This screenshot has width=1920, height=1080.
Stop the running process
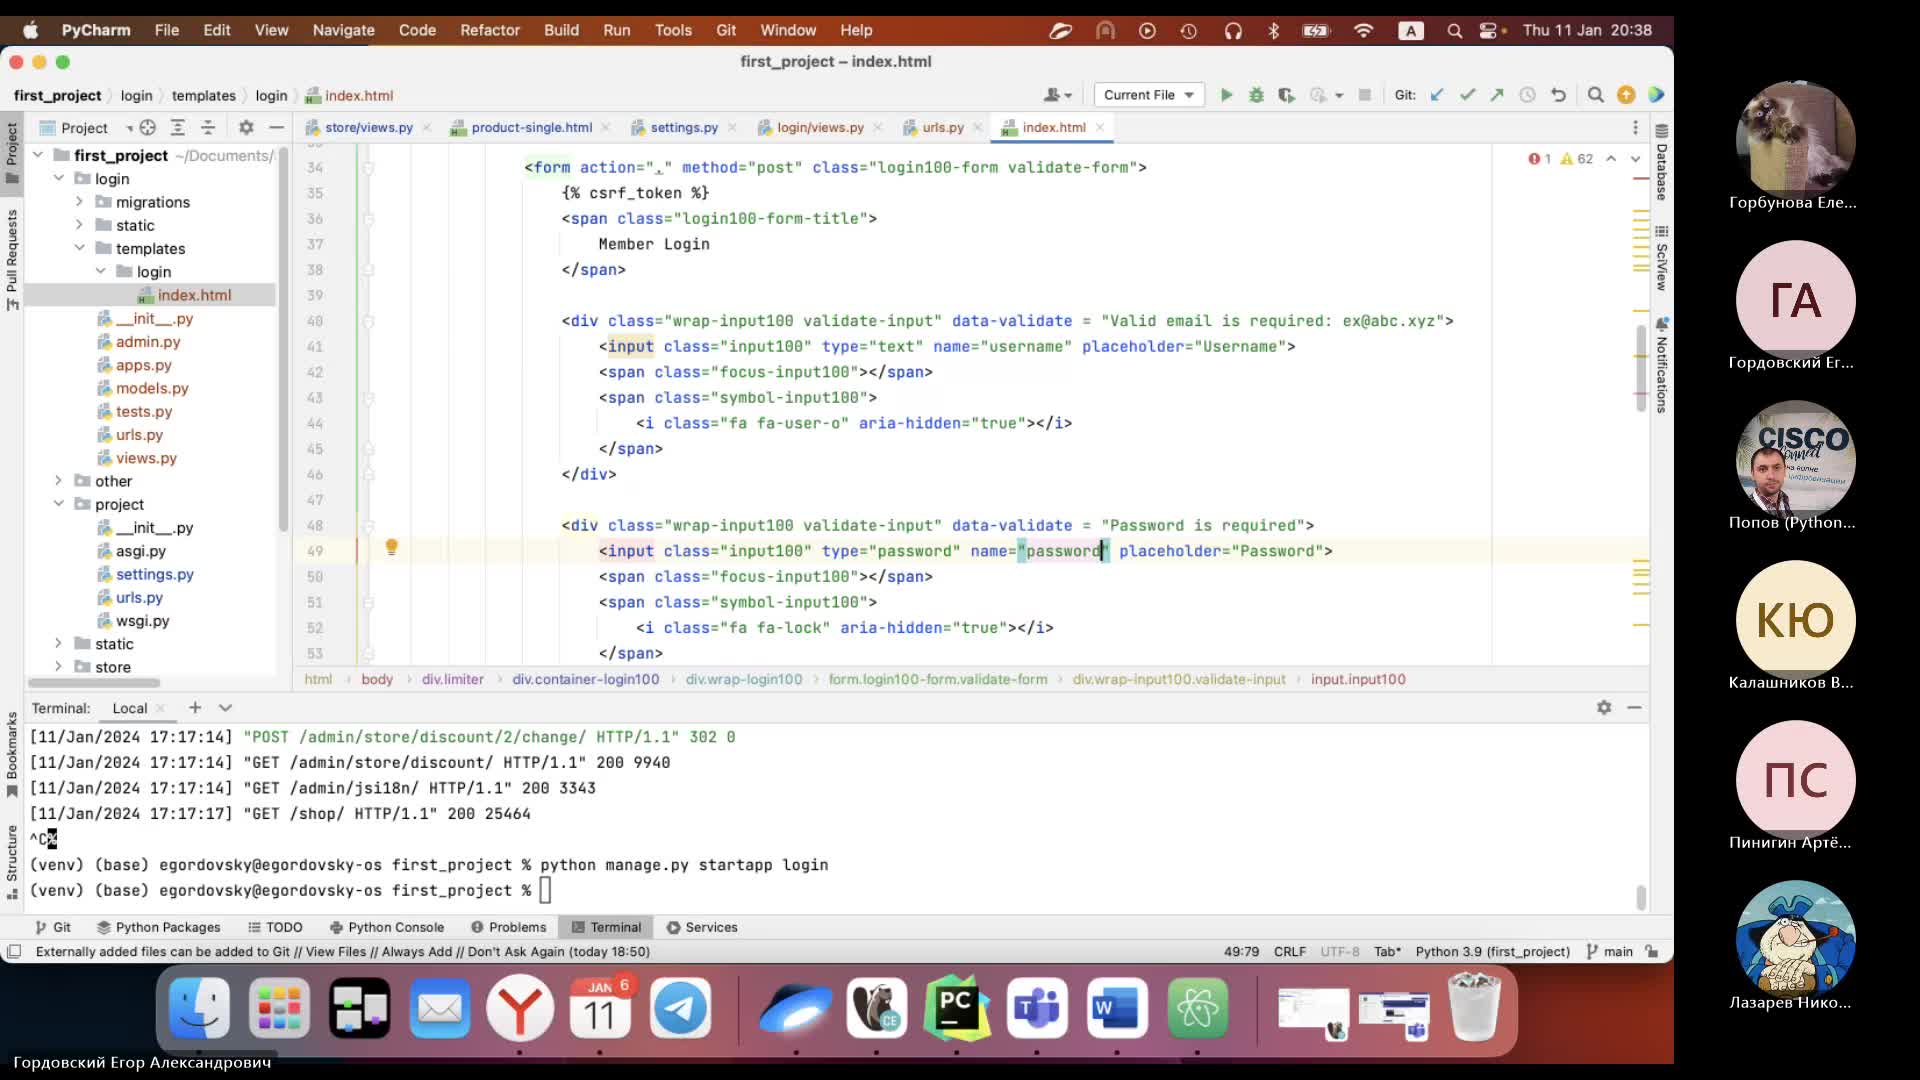[x=1365, y=95]
